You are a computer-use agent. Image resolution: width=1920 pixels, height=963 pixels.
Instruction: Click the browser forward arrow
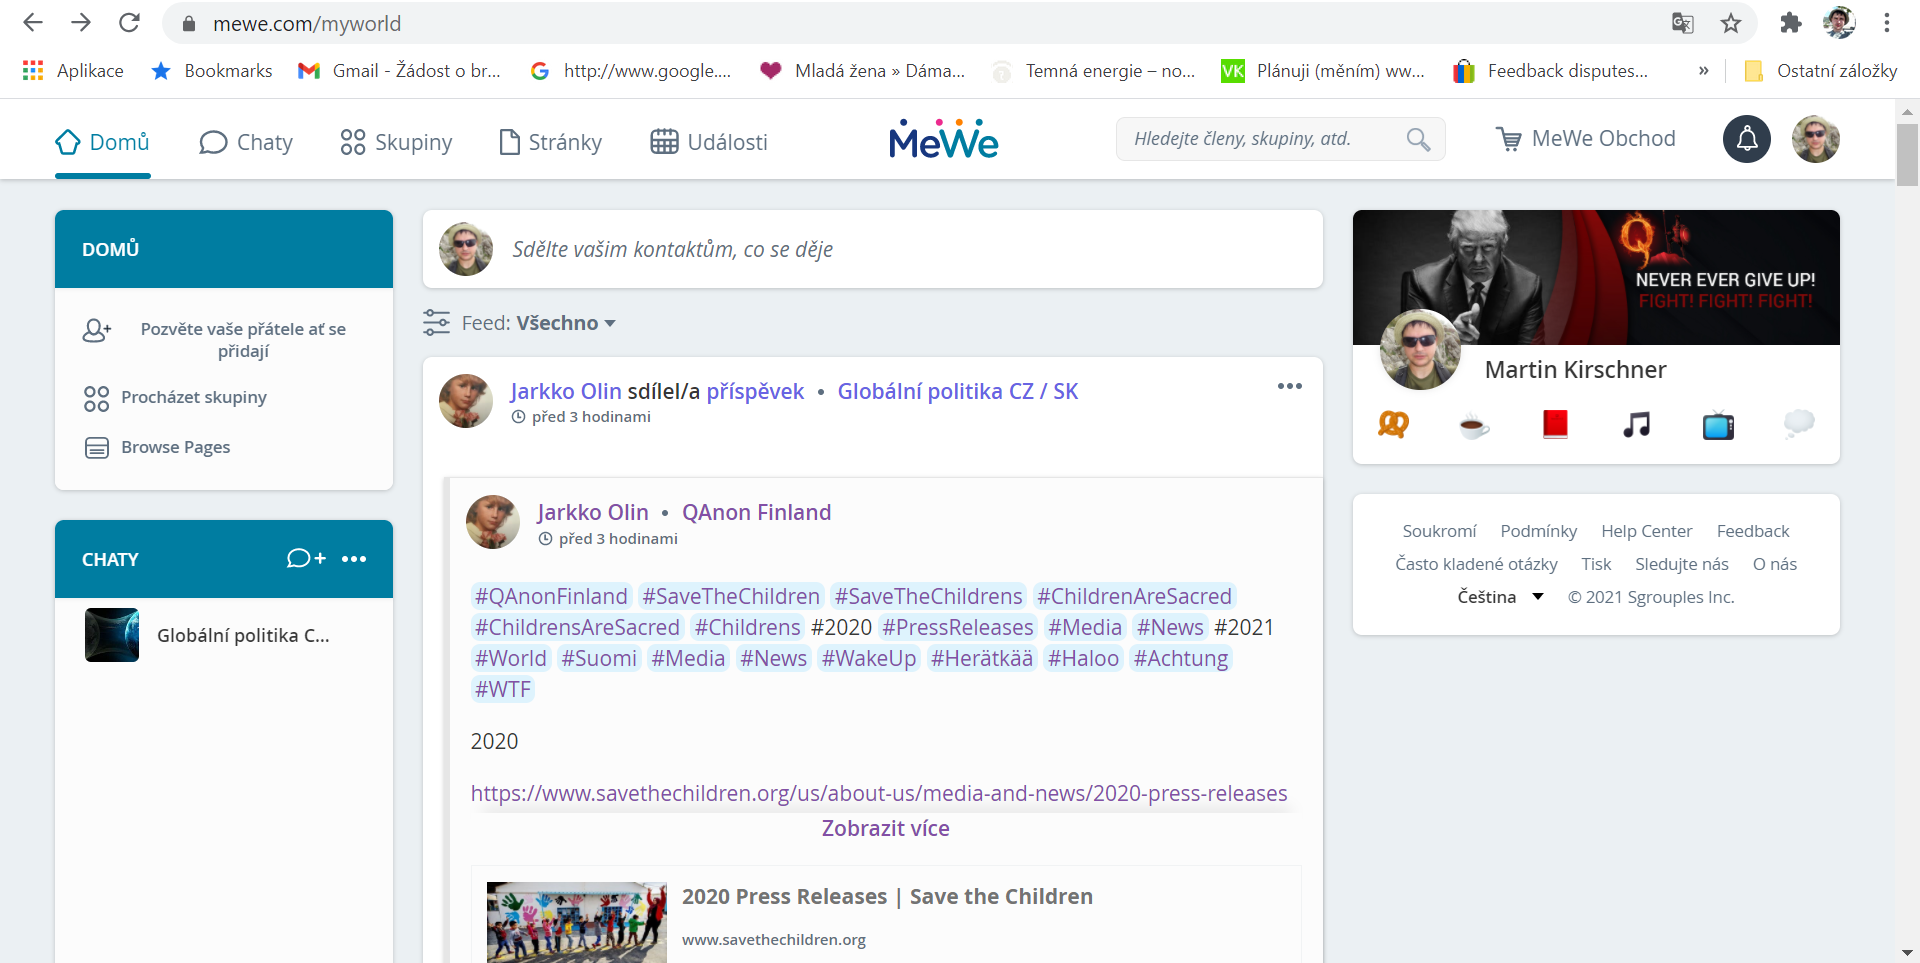pyautogui.click(x=81, y=23)
